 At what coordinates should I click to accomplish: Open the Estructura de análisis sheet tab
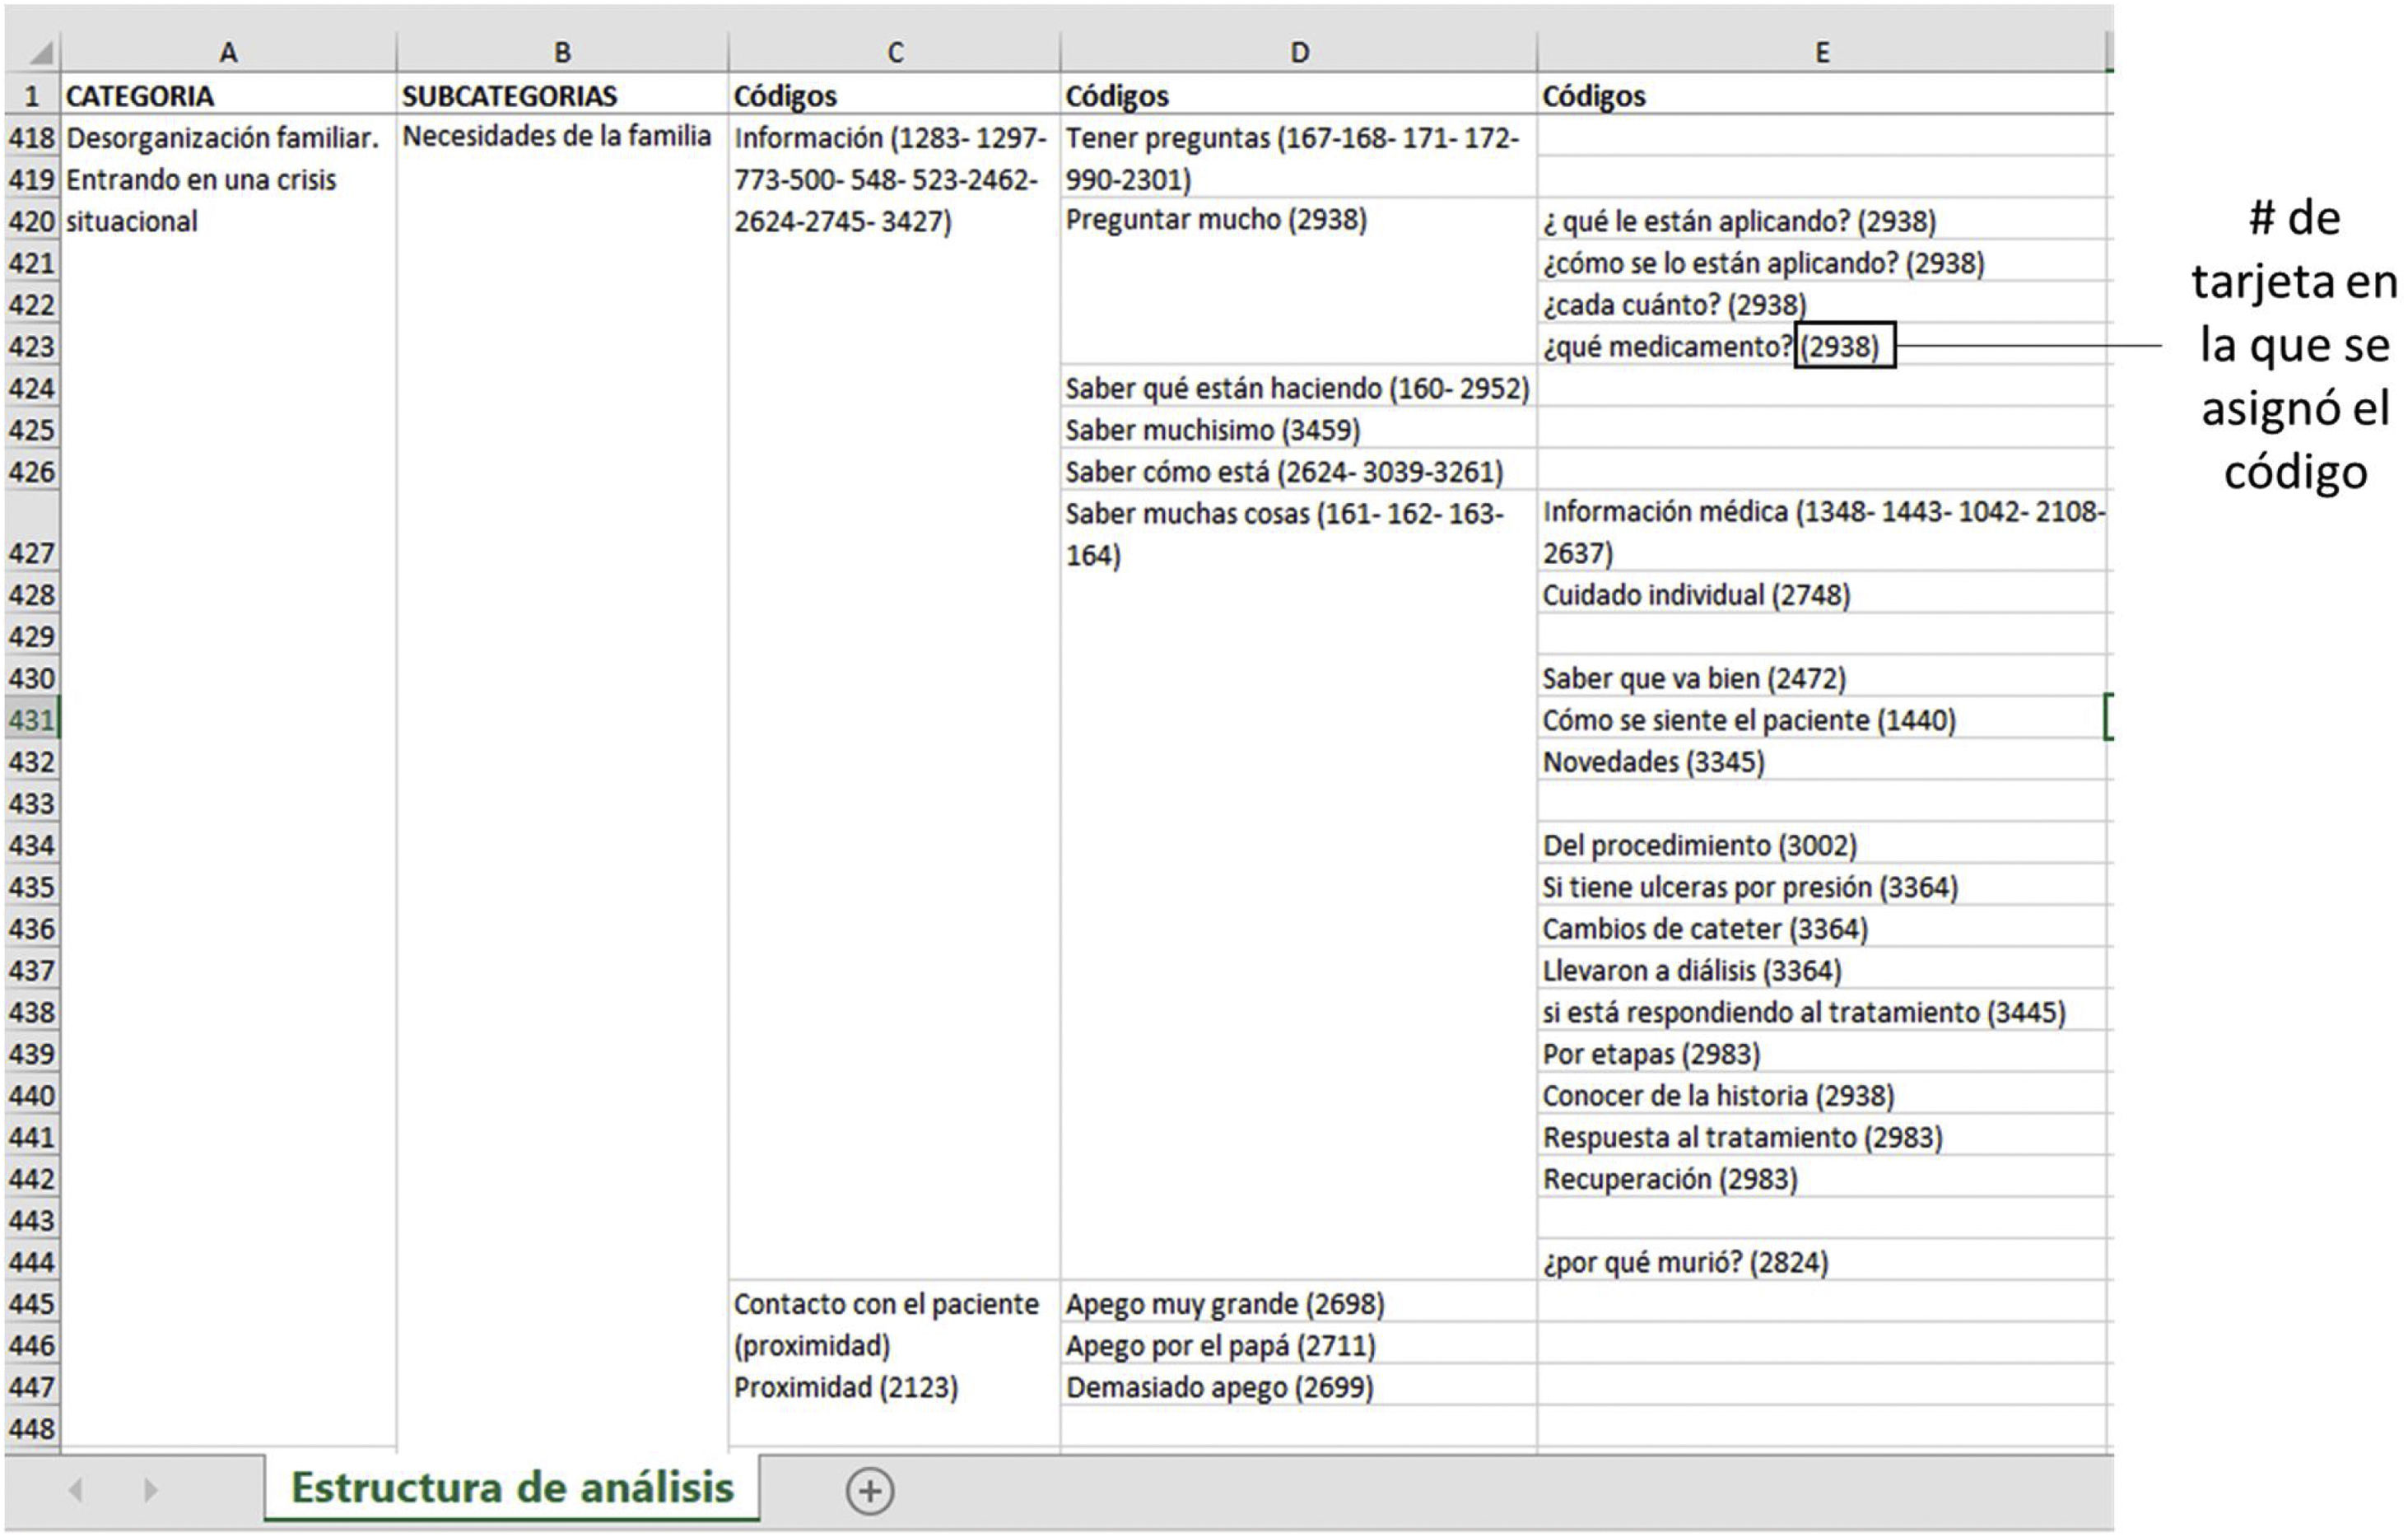[512, 1488]
